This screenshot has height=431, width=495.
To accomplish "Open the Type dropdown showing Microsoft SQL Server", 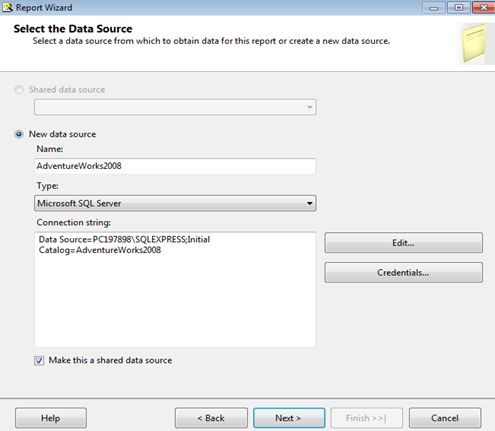I will point(175,203).
